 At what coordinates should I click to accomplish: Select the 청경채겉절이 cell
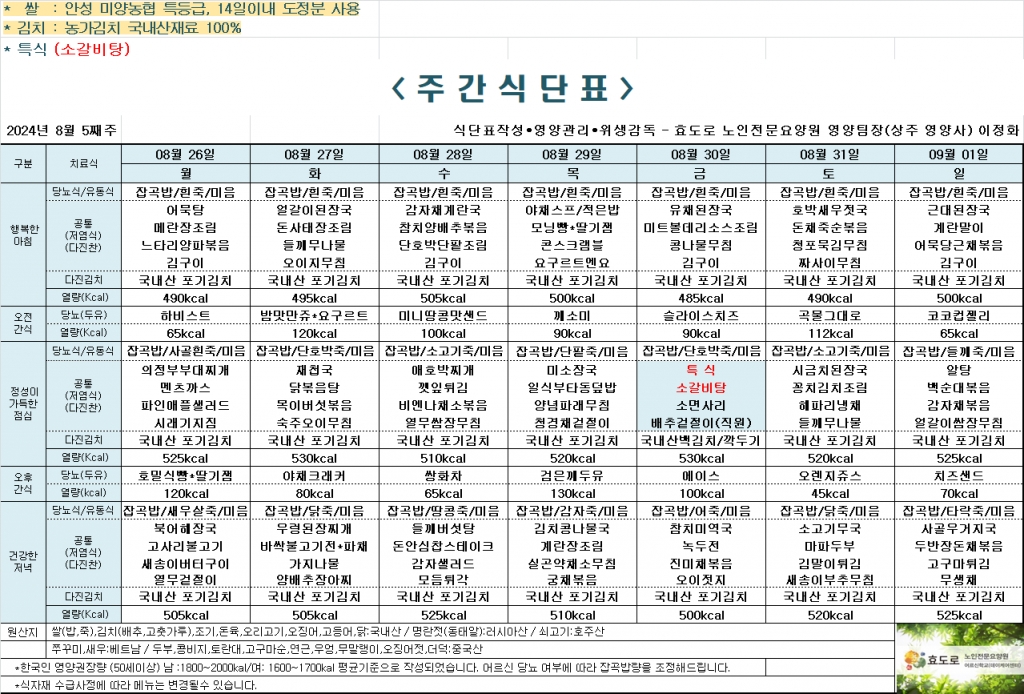tap(572, 422)
